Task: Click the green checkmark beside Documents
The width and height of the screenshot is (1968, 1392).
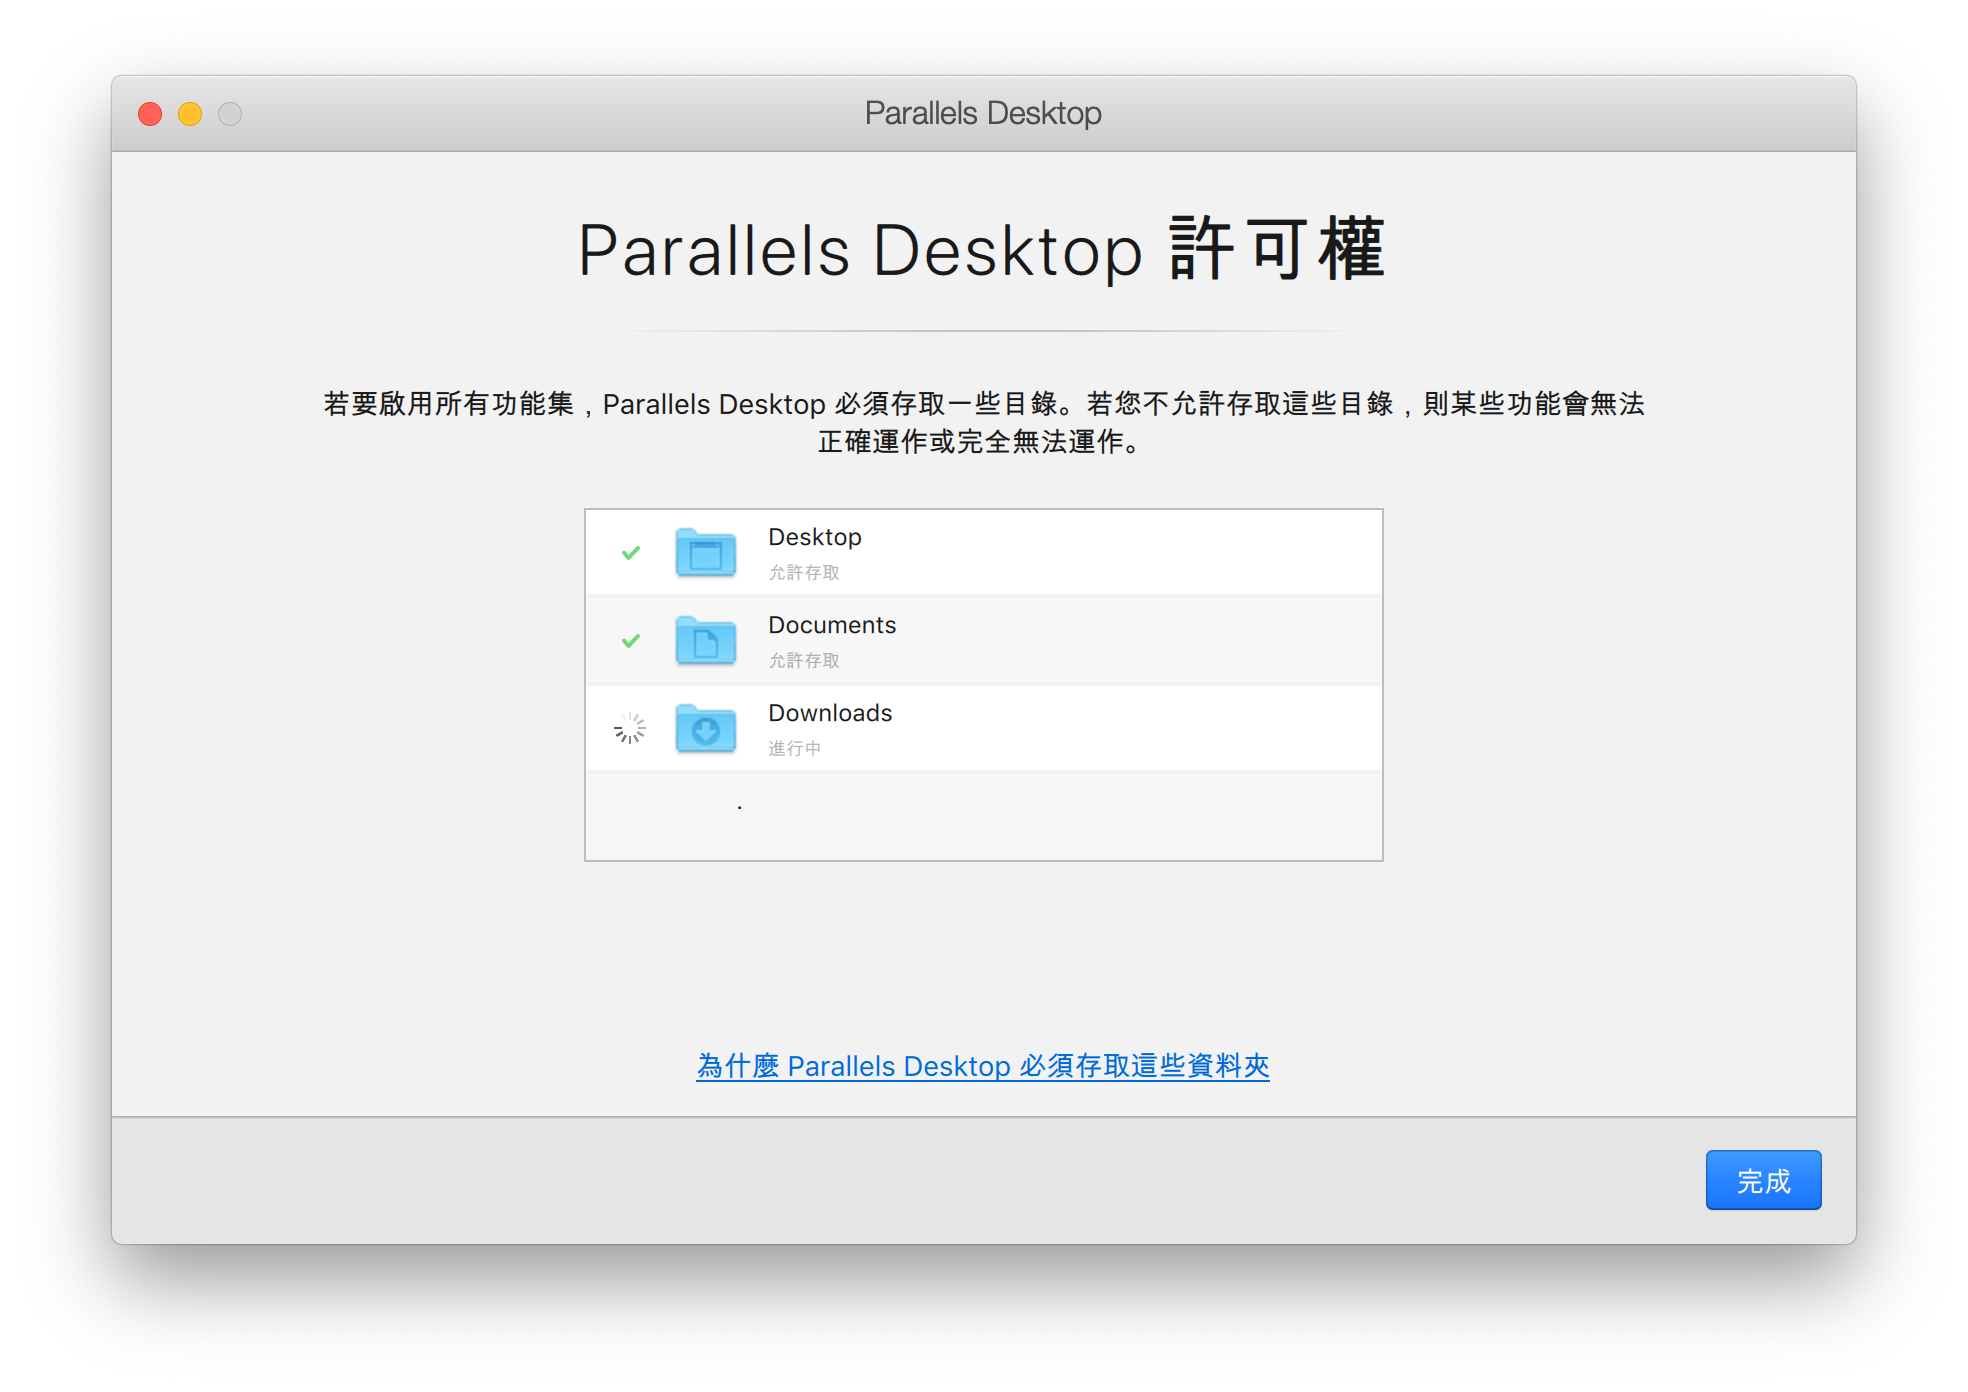Action: coord(631,640)
